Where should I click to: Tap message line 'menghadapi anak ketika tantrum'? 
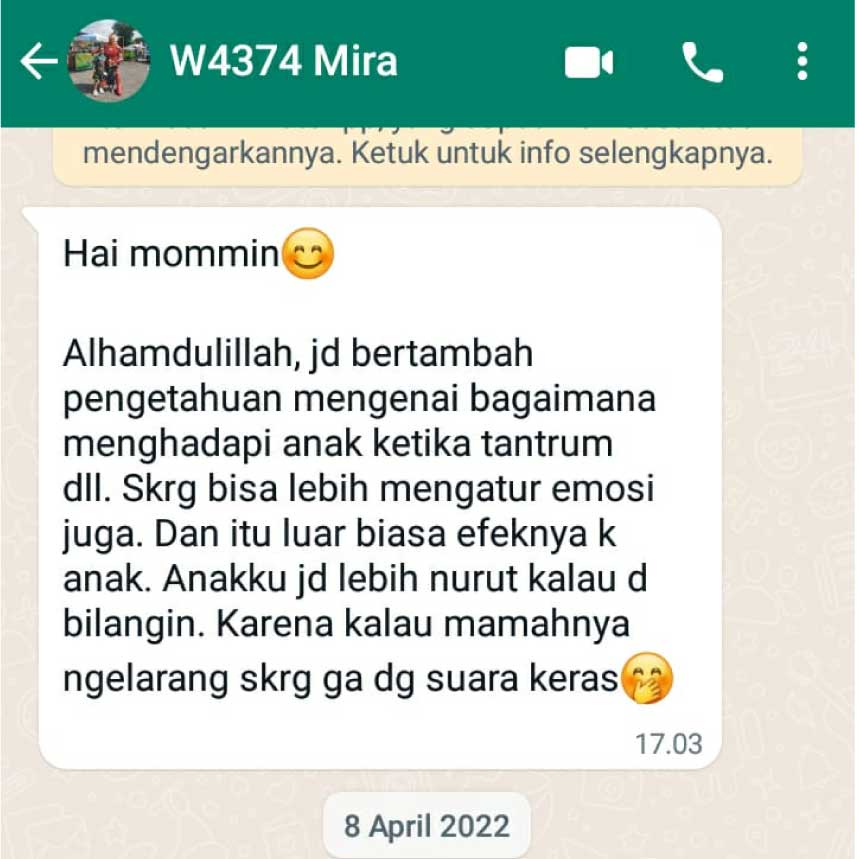point(338,443)
